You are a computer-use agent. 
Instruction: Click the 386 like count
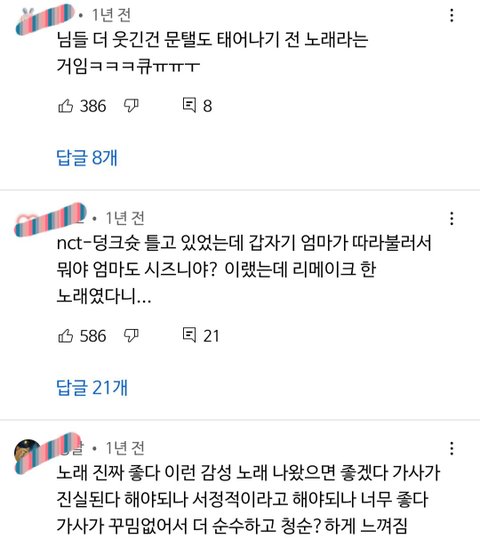[93, 106]
